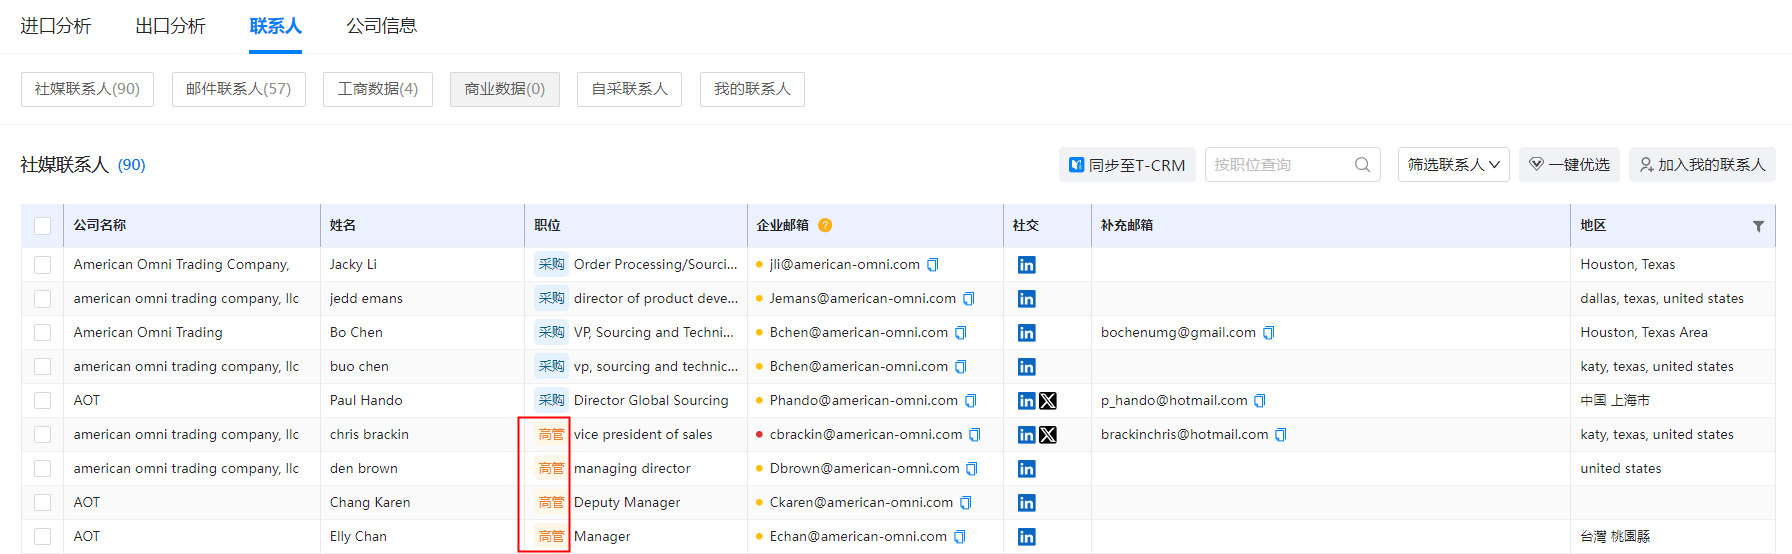Image resolution: width=1792 pixels, height=554 pixels.
Task: Copy jli@american-omni.com using the copy icon
Action: pos(933,265)
